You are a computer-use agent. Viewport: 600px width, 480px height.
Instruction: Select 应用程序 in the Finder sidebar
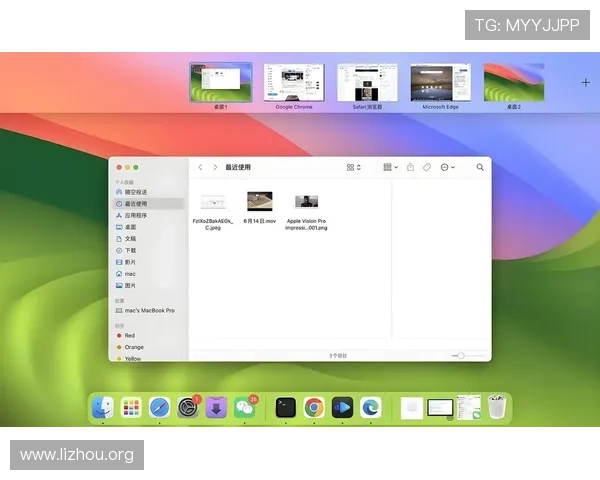tap(136, 215)
